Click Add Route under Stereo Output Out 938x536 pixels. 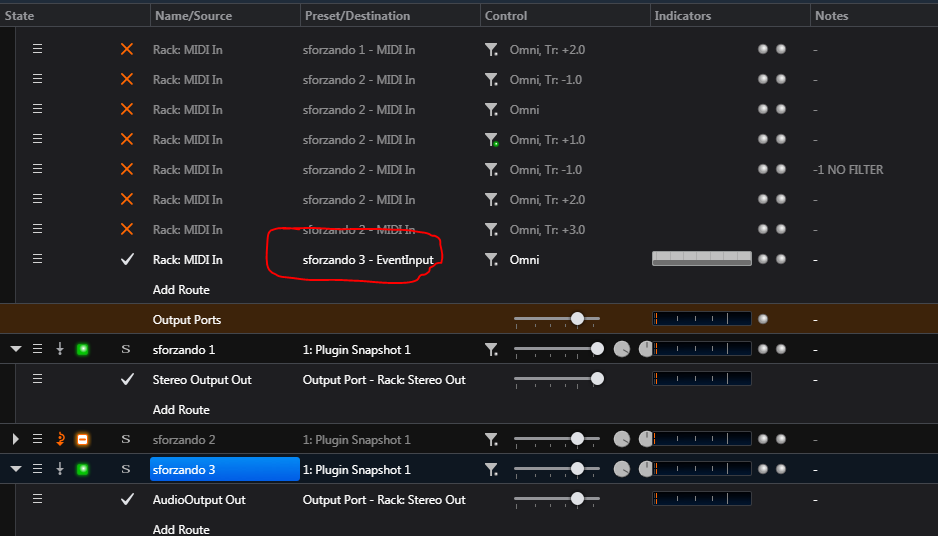181,410
